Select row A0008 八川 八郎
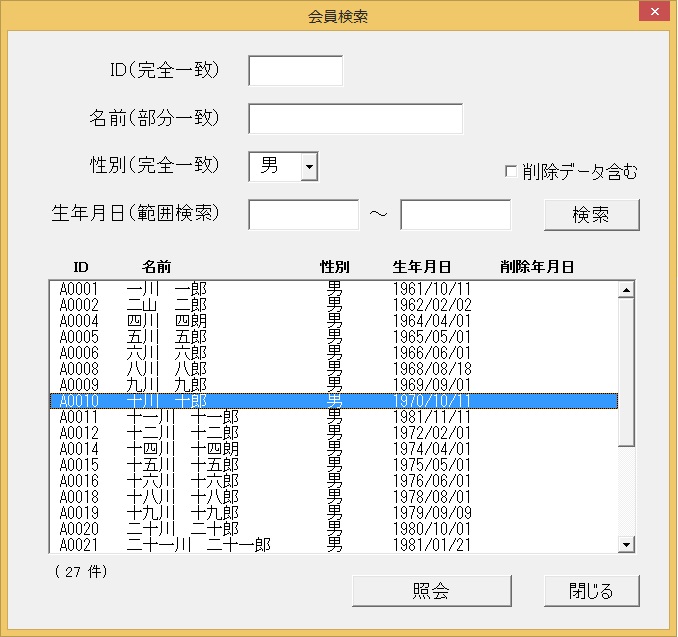Image resolution: width=678 pixels, height=637 pixels. click(334, 369)
